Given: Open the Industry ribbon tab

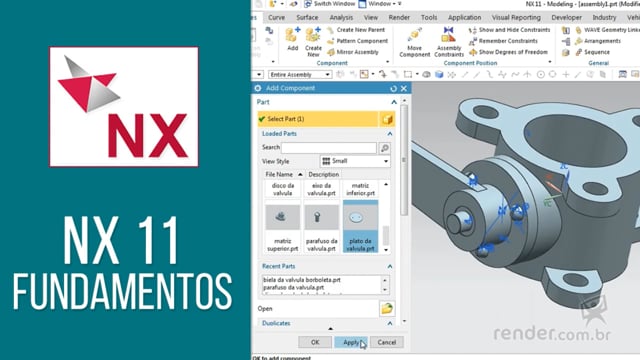Looking at the screenshot, I should [604, 17].
